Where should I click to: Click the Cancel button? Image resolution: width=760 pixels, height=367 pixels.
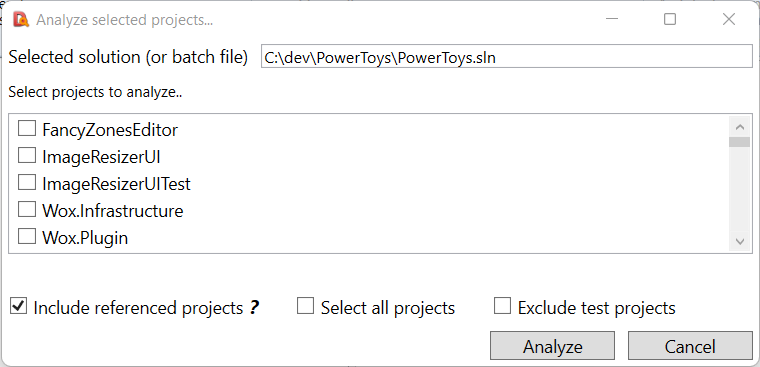[690, 346]
